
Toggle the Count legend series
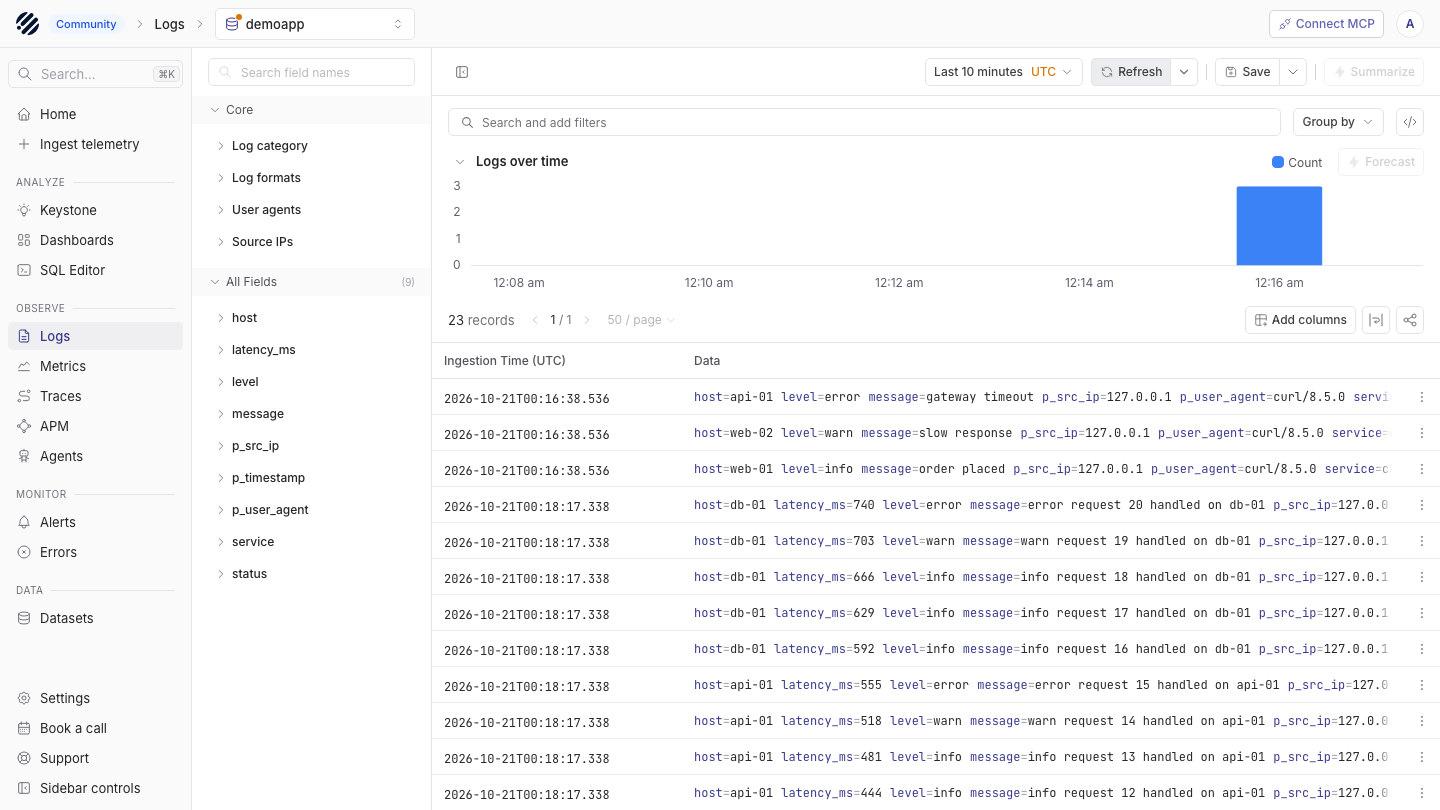[1297, 162]
